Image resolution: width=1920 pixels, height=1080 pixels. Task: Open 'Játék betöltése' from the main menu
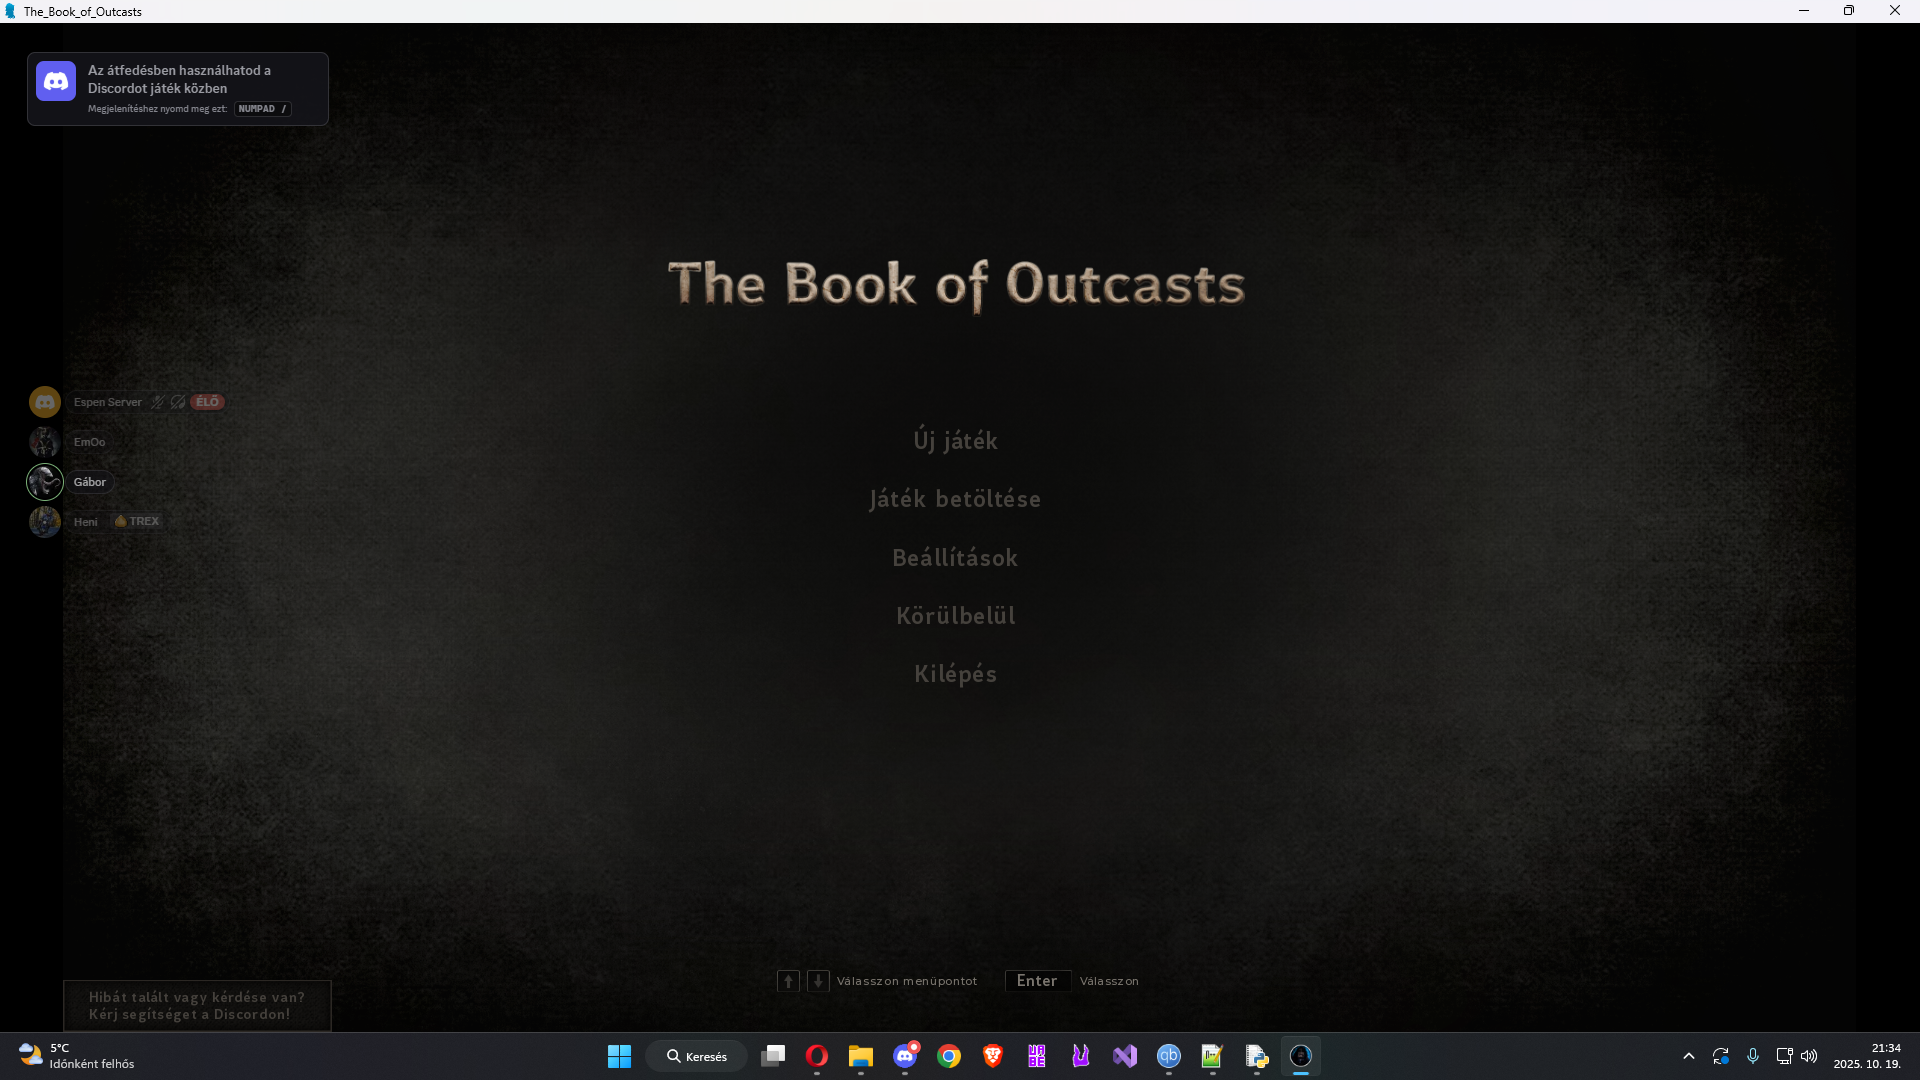955,499
